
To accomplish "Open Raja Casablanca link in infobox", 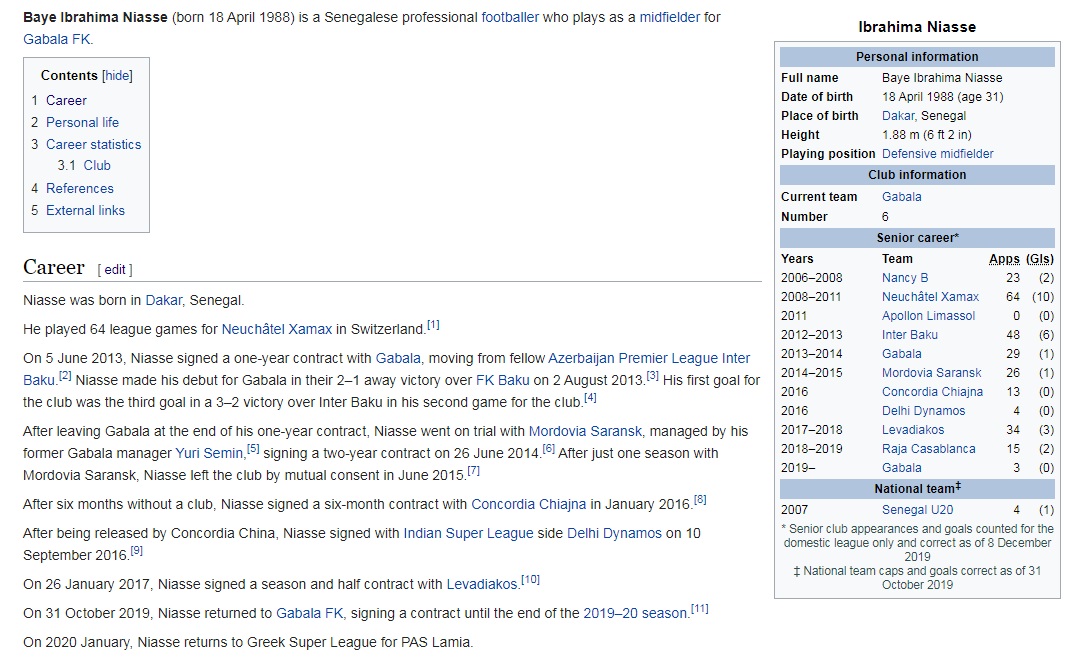I will (929, 449).
